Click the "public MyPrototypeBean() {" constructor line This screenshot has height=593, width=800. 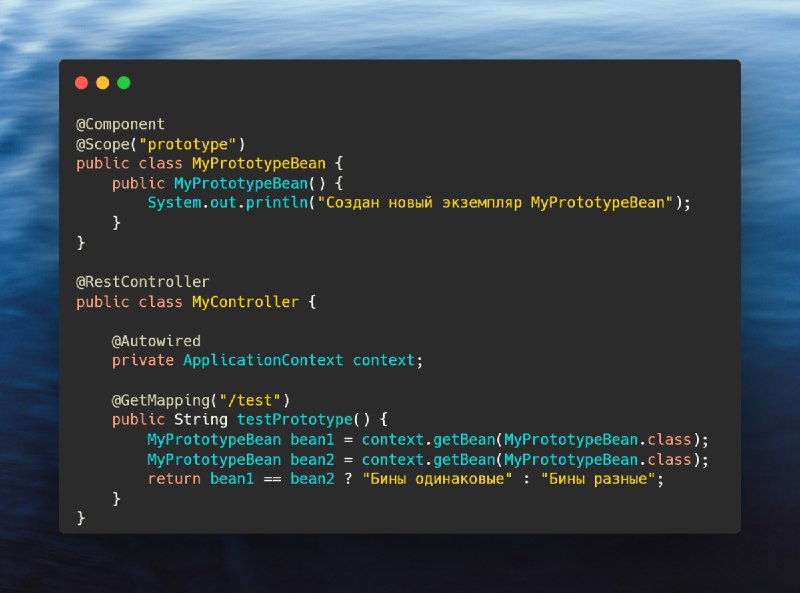click(228, 183)
